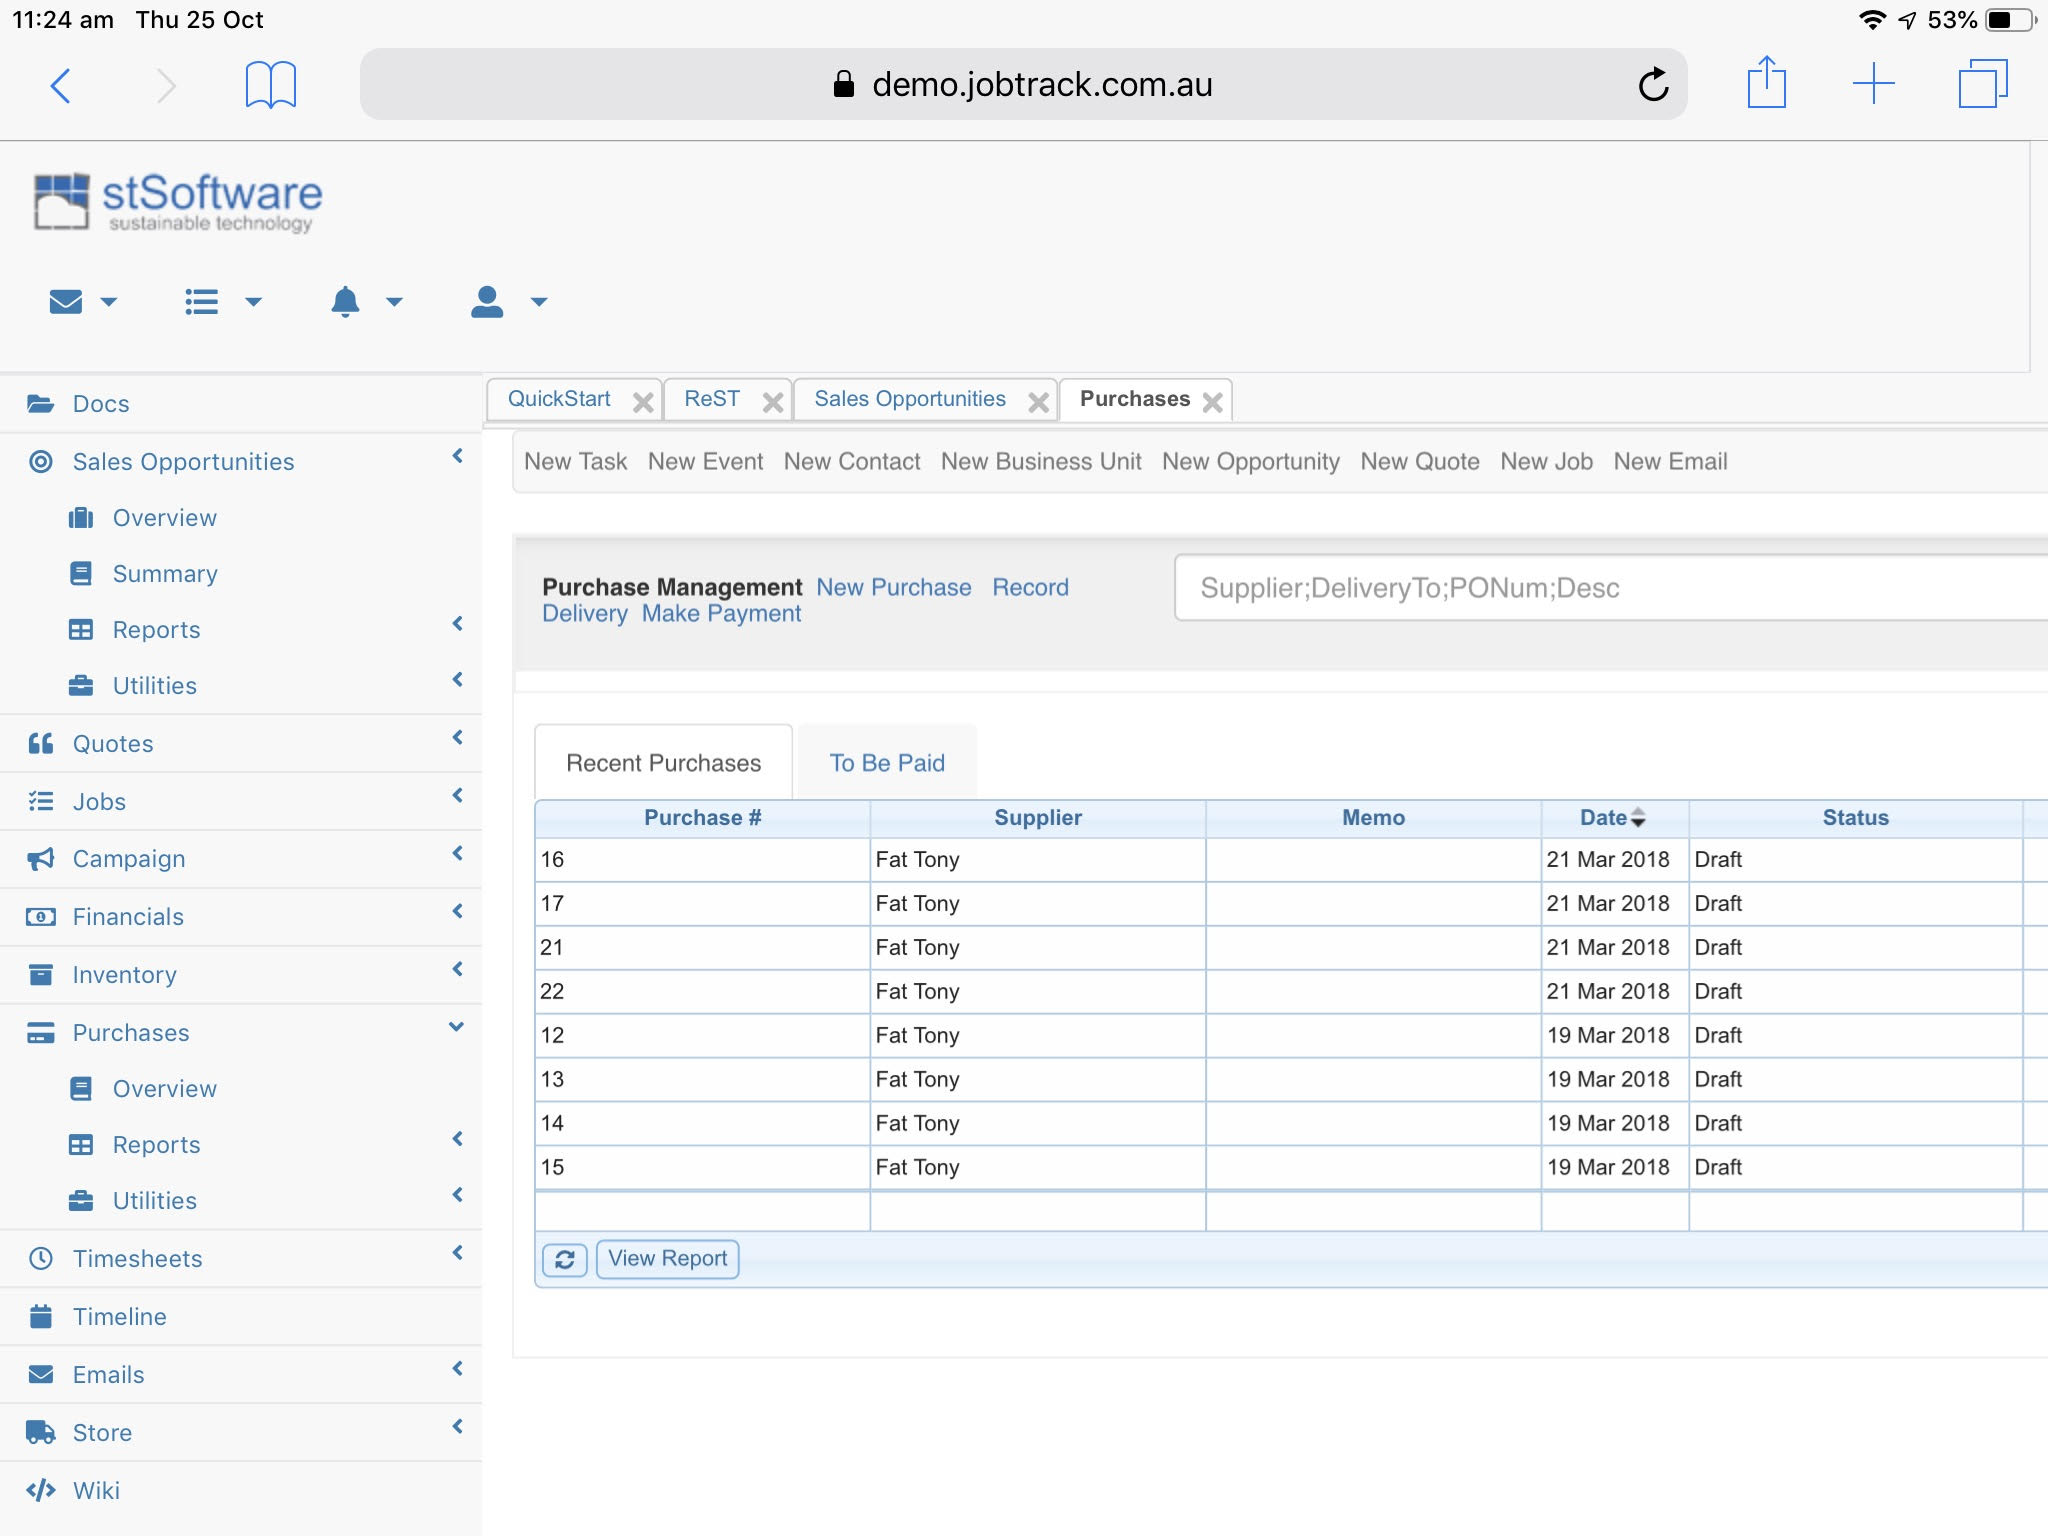Viewport: 2048px width, 1536px height.
Task: Click New Purchase link
Action: tap(894, 588)
